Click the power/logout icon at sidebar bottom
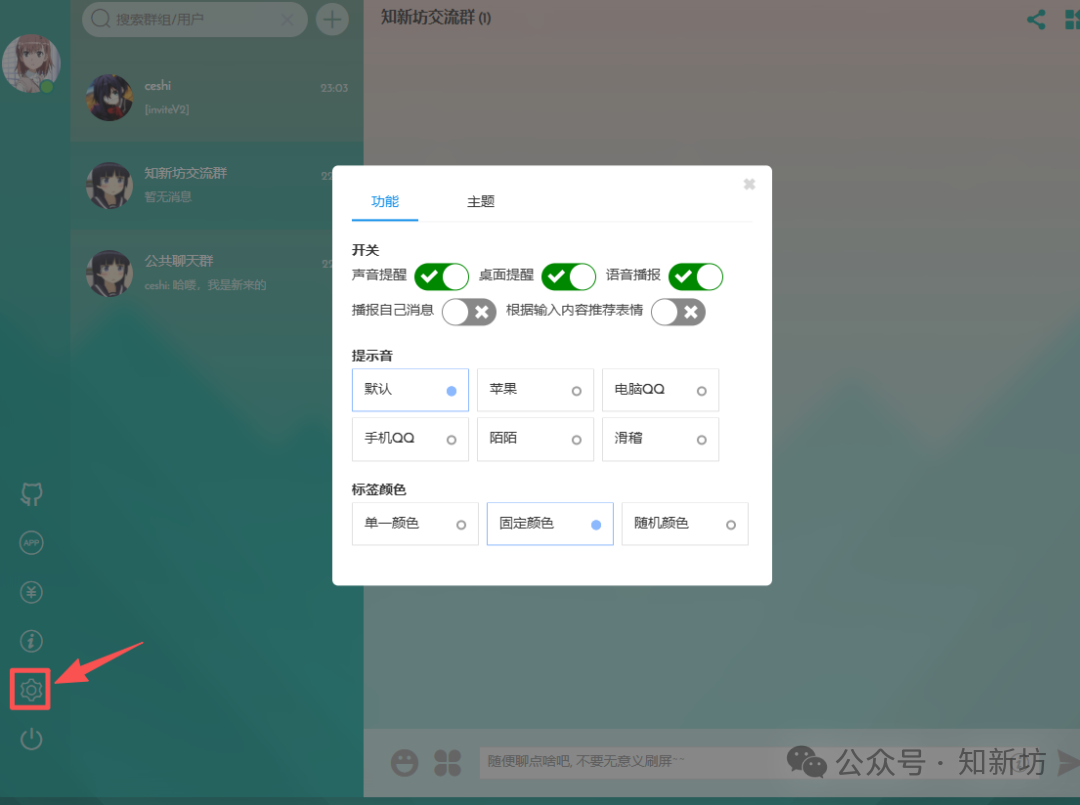The height and width of the screenshot is (805, 1080). [x=31, y=739]
